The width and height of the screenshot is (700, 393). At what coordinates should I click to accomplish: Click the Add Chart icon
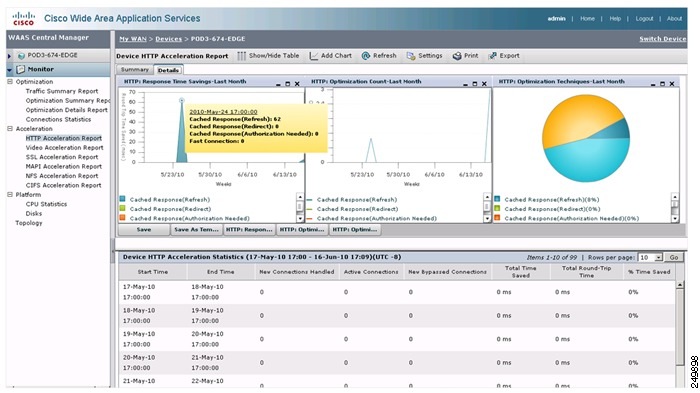tap(314, 56)
